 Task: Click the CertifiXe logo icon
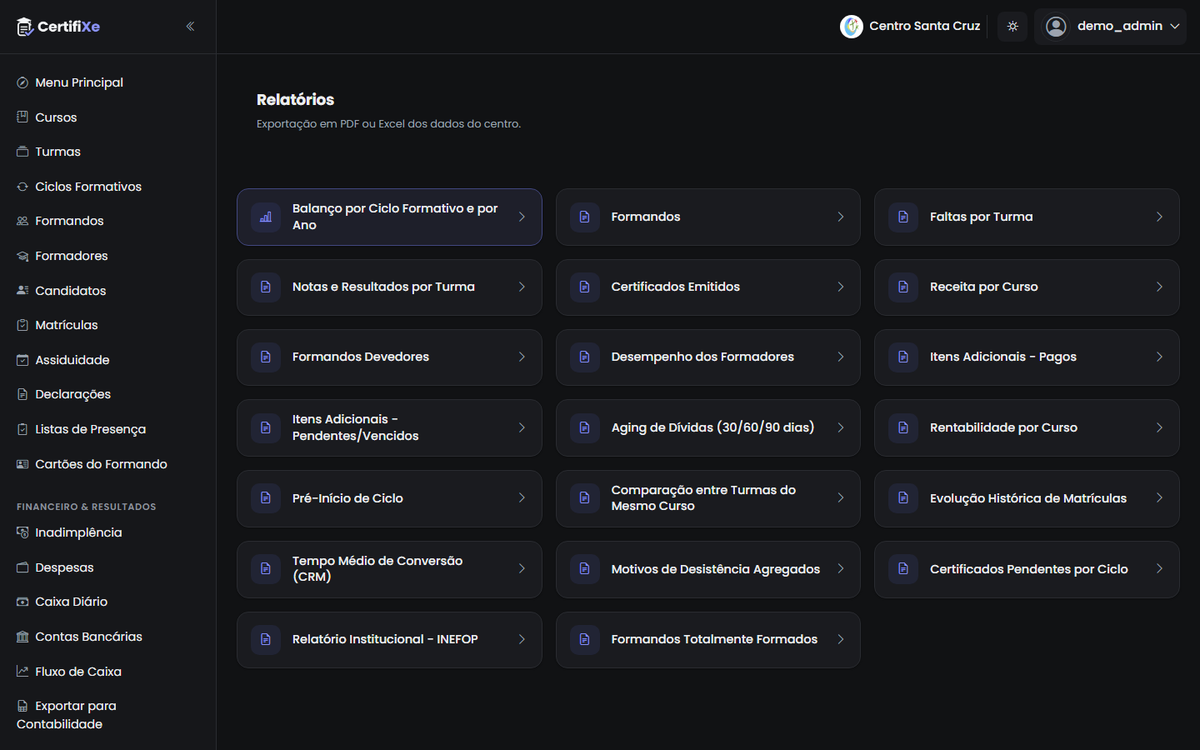tap(25, 27)
